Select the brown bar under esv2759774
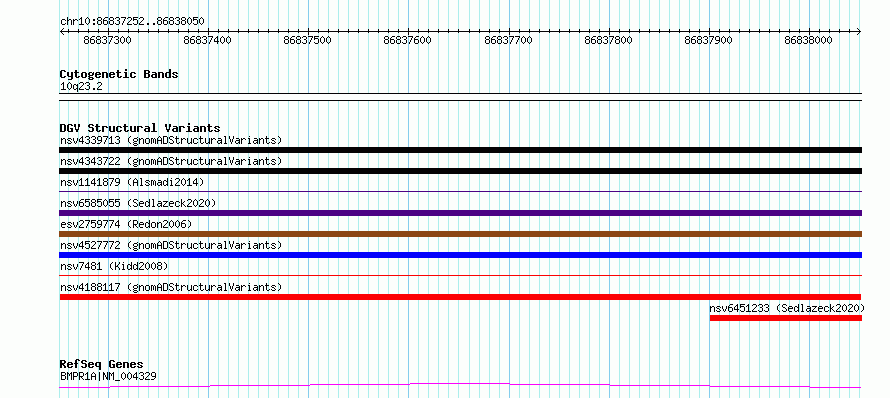Viewport: 890px width, 398px height. (x=460, y=234)
